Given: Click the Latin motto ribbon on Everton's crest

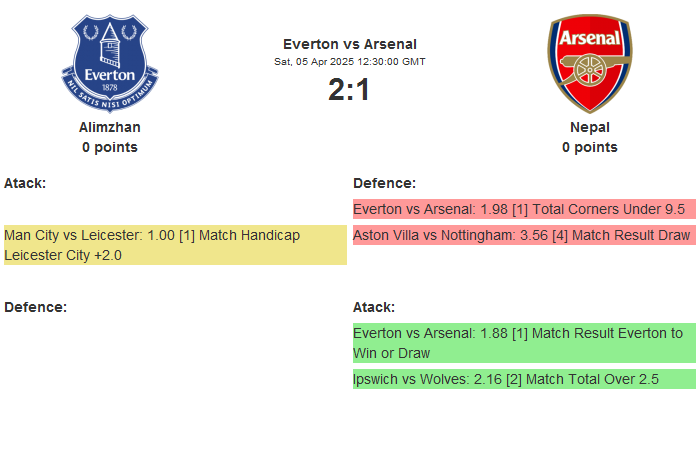Looking at the screenshot, I should (110, 94).
